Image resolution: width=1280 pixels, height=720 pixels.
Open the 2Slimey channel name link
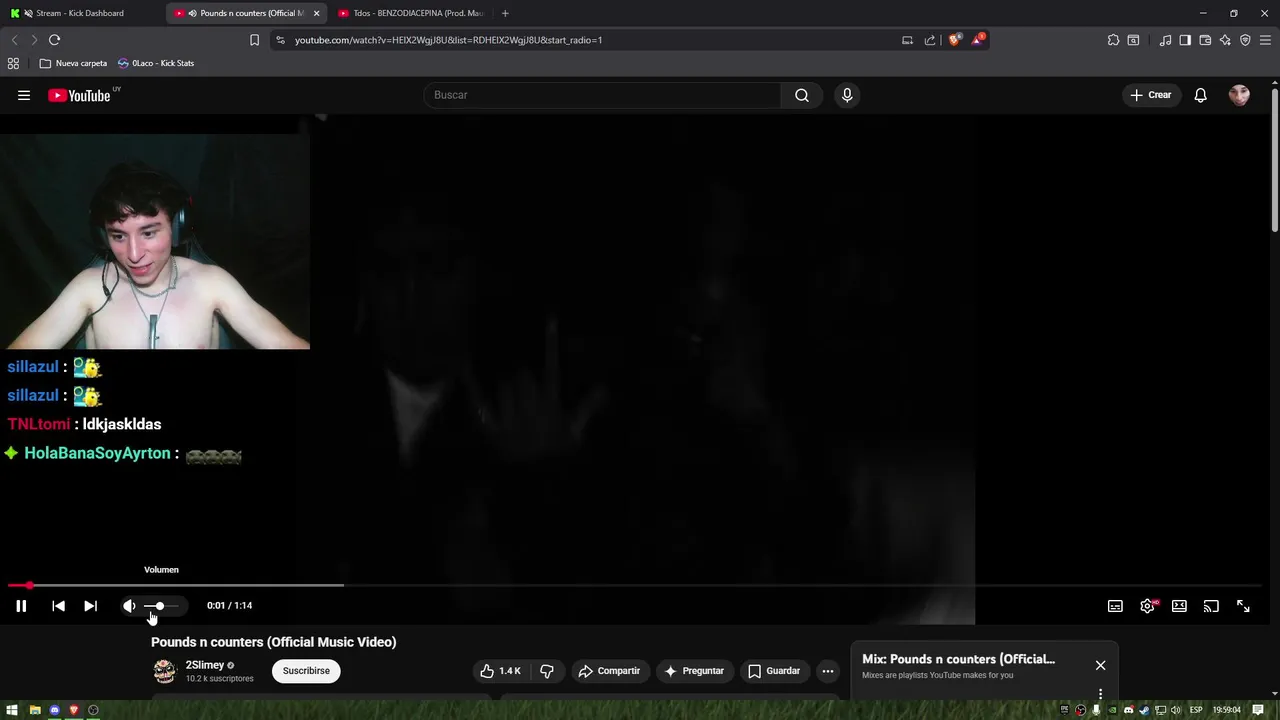pos(205,665)
